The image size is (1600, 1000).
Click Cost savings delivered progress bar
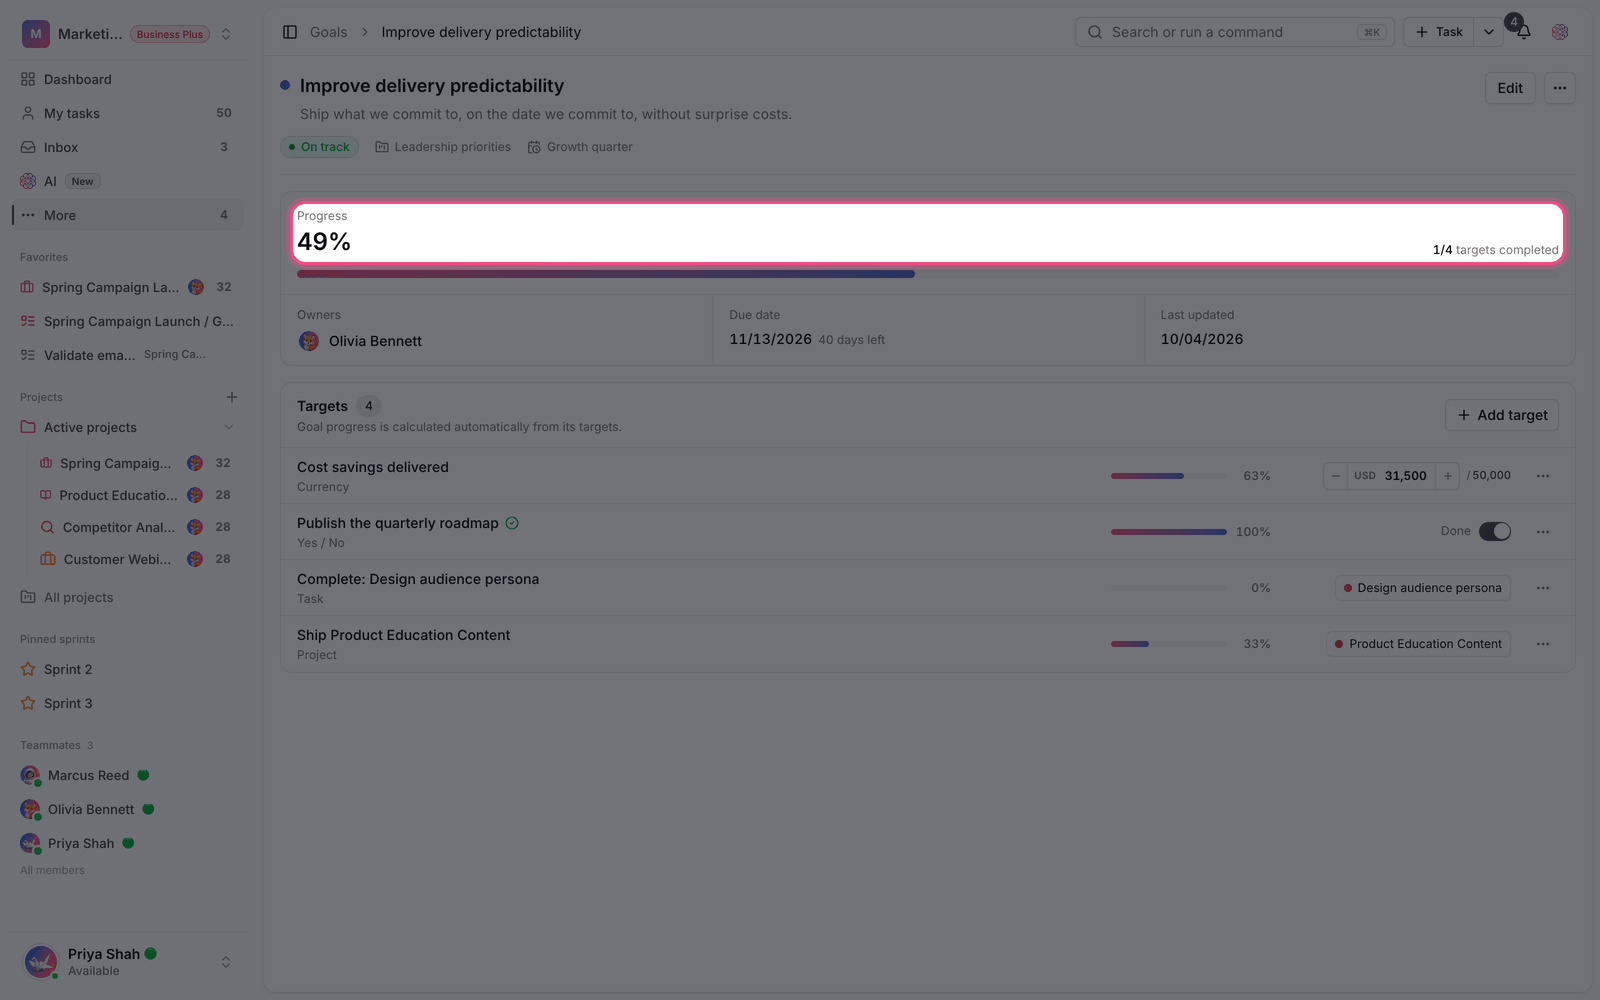point(1168,476)
